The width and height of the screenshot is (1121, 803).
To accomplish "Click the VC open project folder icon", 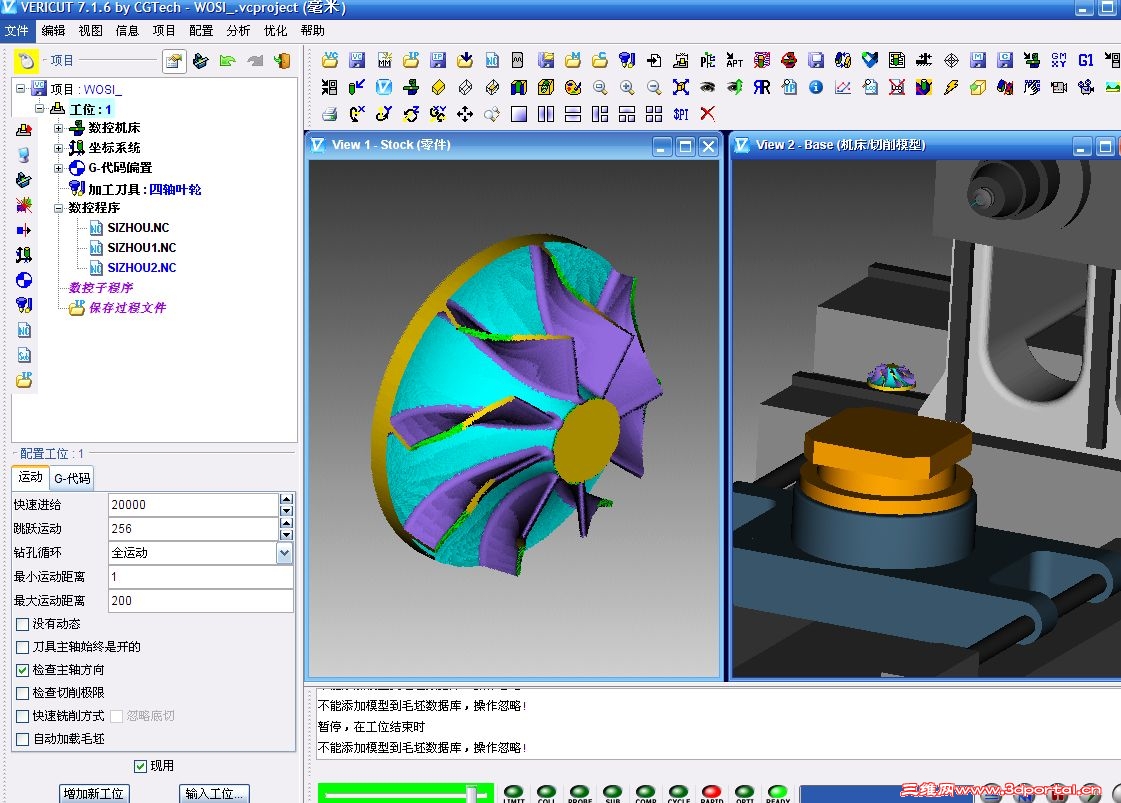I will point(330,60).
